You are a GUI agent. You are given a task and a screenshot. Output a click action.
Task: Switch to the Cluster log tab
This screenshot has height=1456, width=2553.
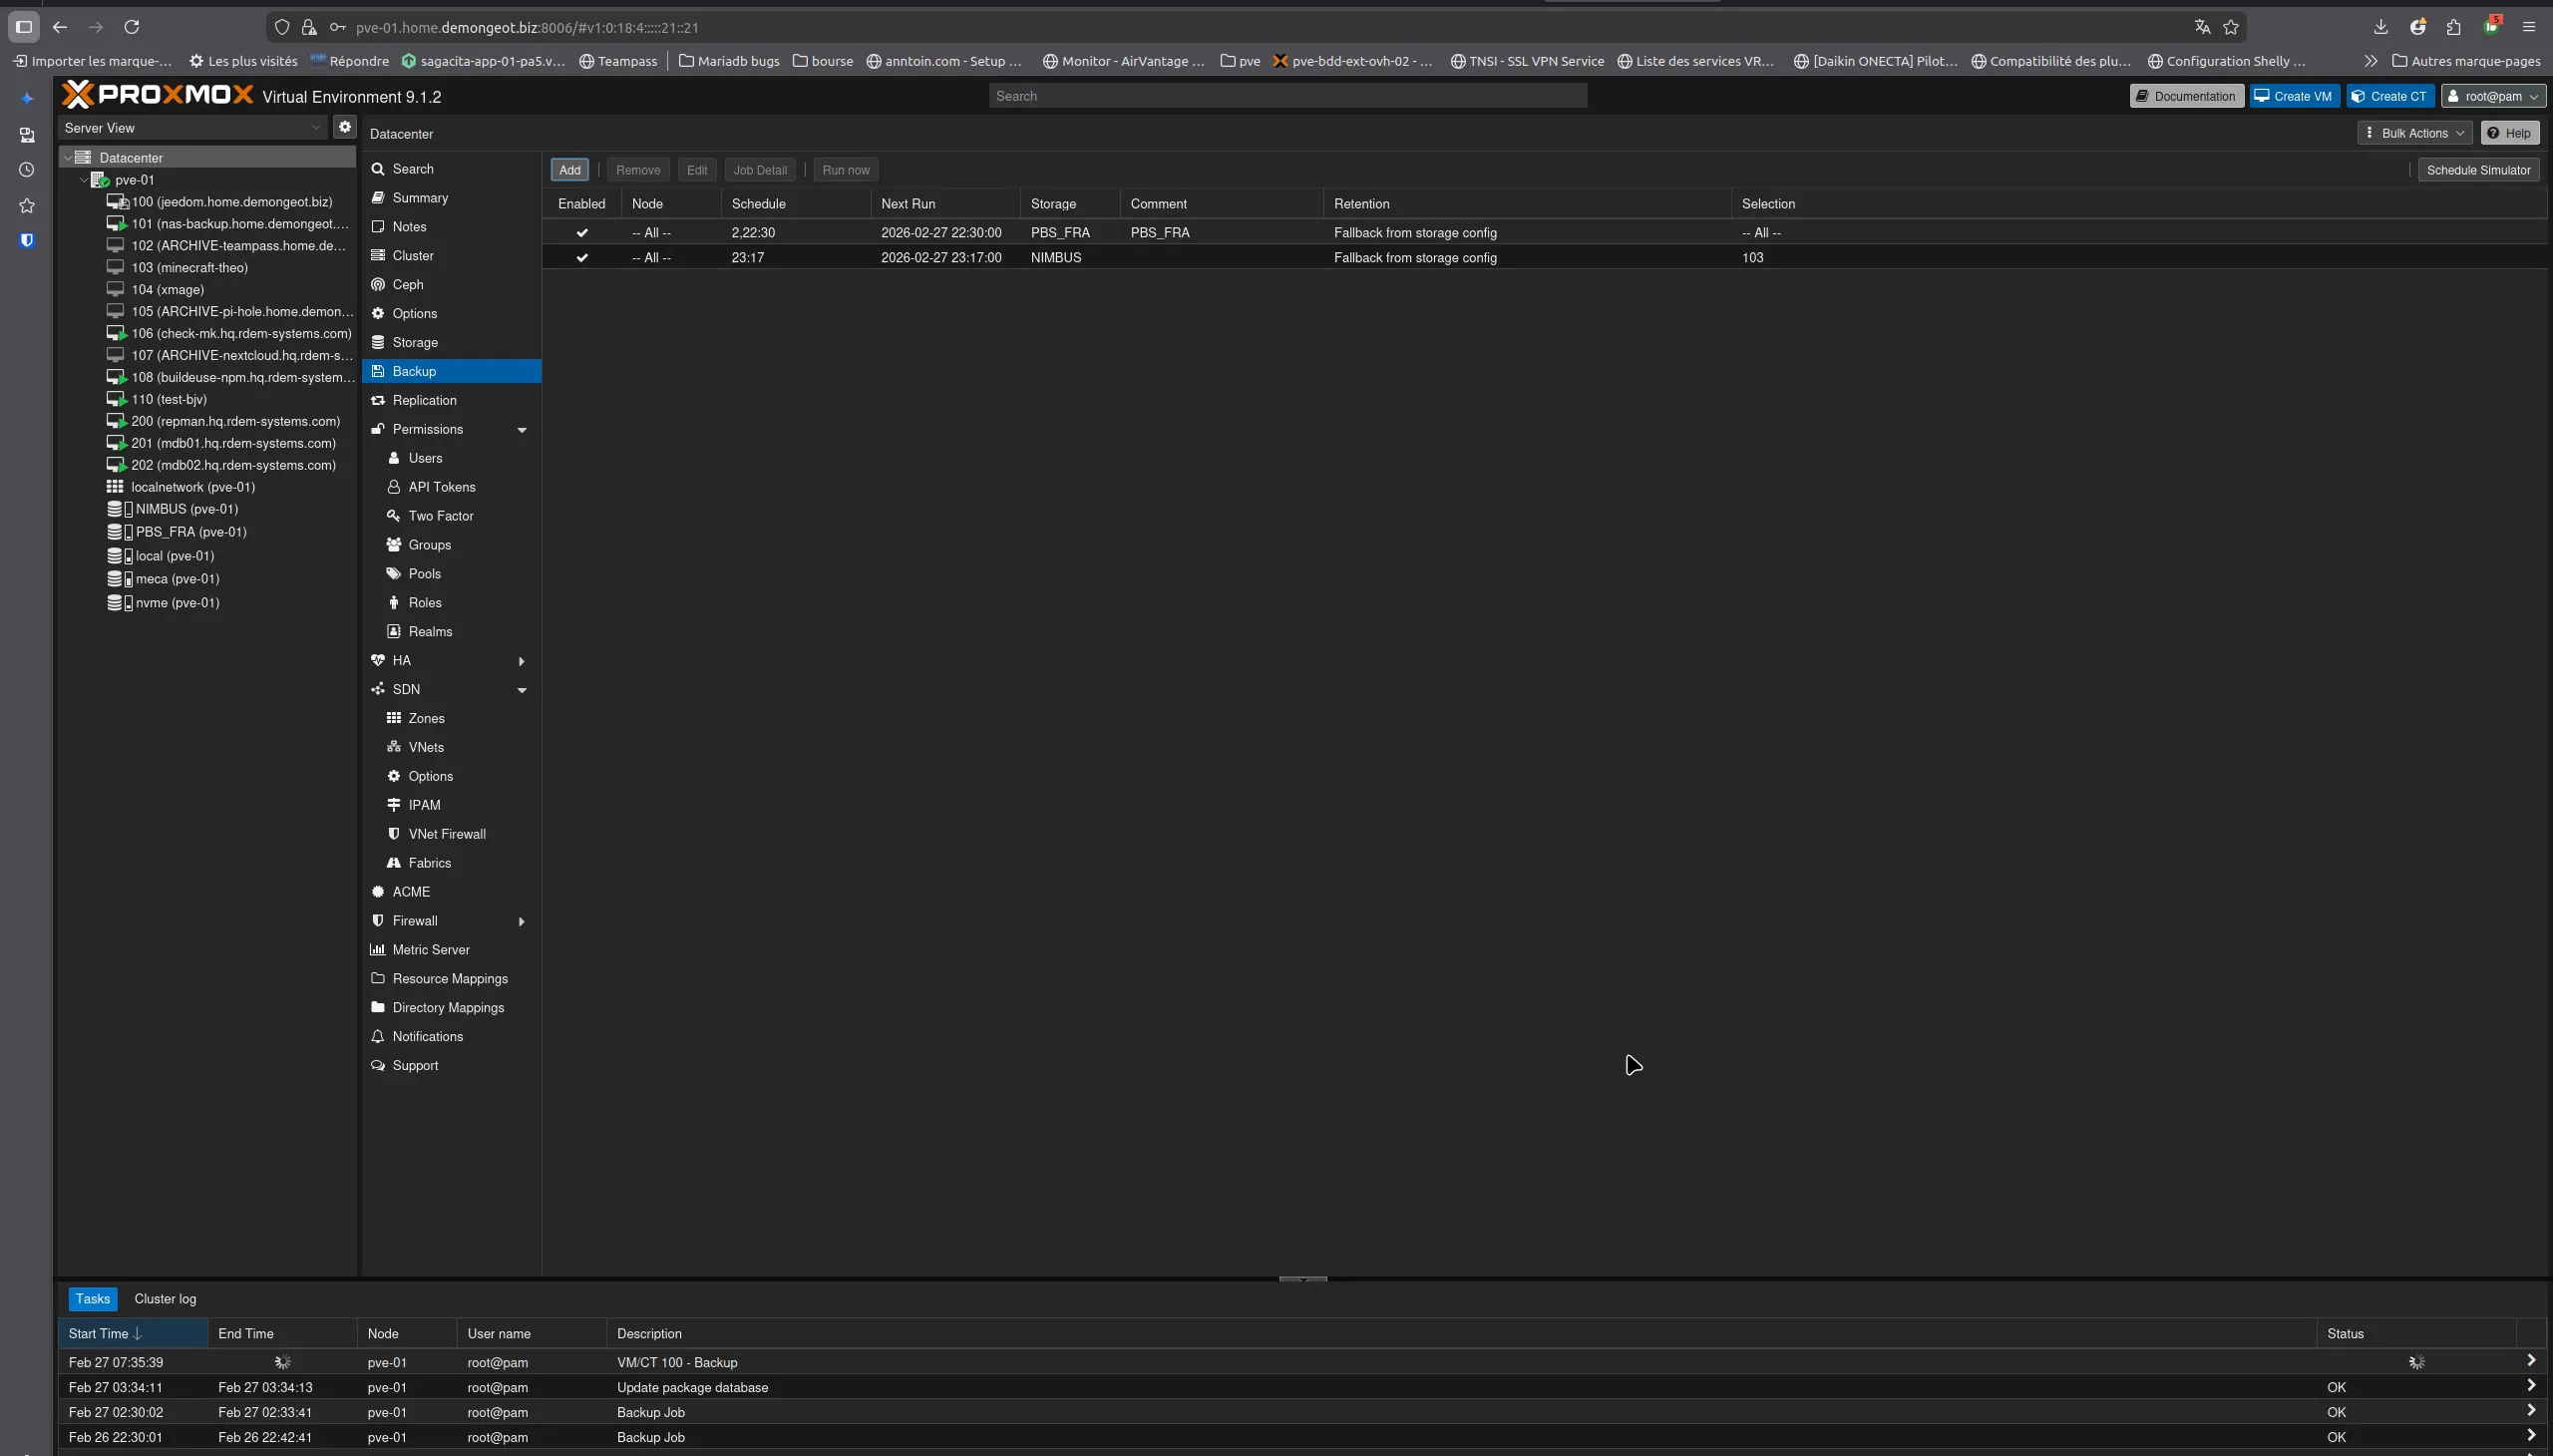click(165, 1299)
